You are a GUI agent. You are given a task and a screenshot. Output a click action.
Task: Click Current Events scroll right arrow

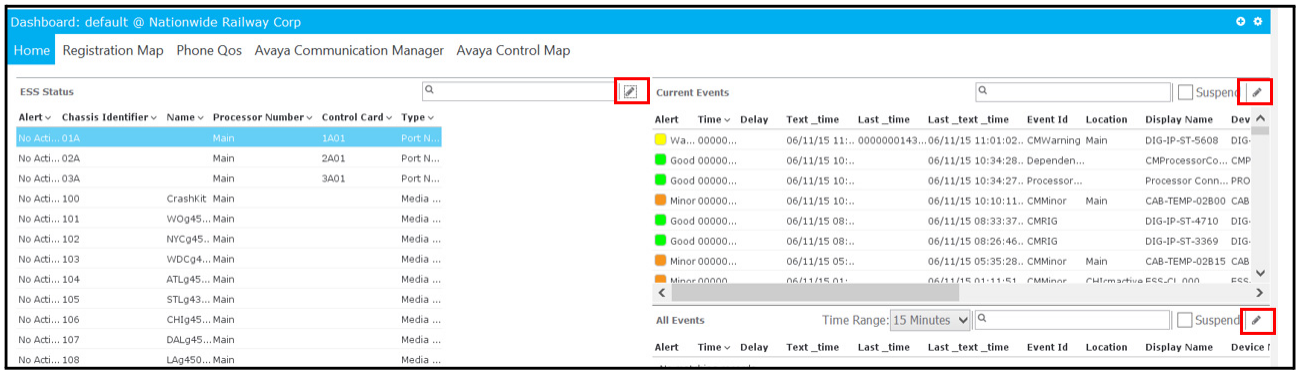(1260, 294)
